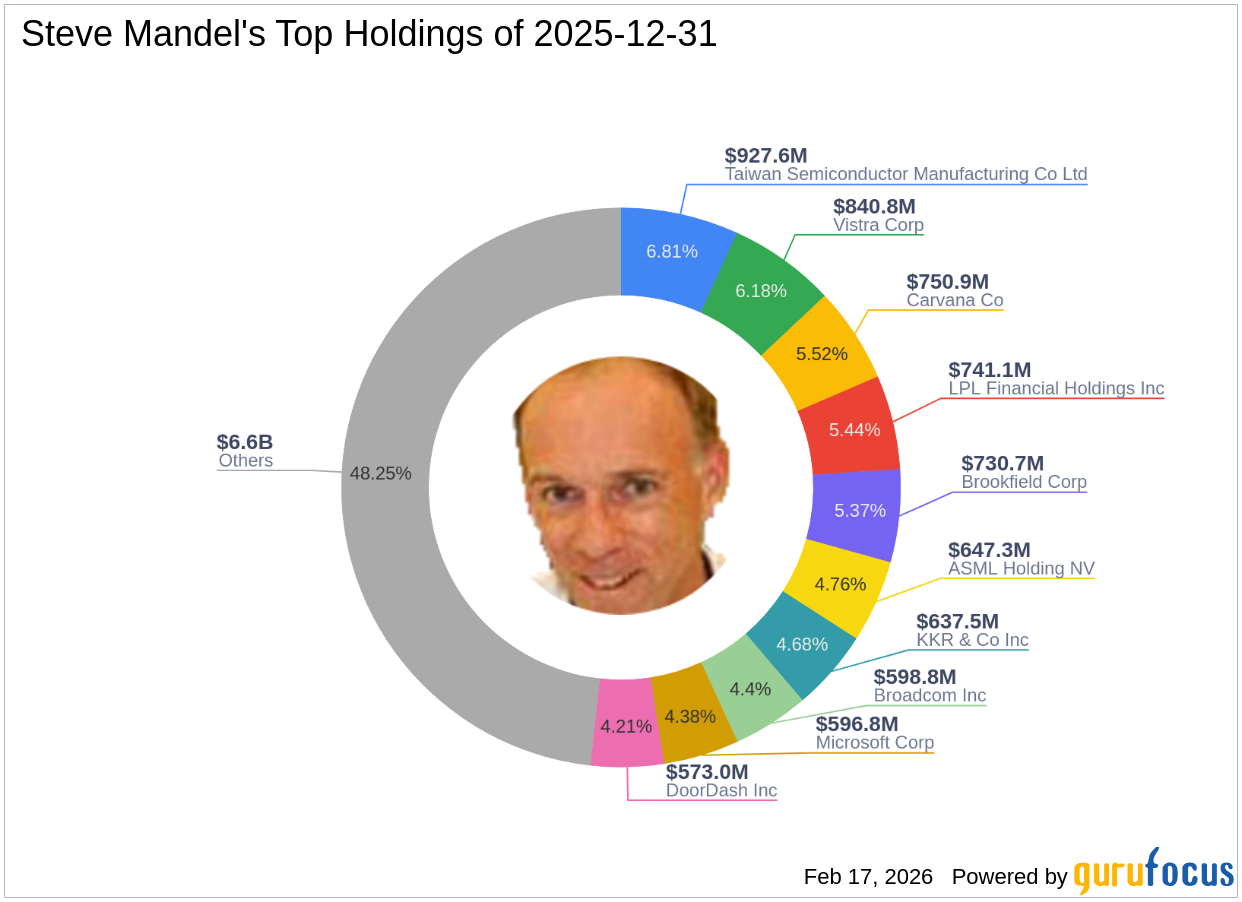This screenshot has width=1242, height=902.
Task: Click the Others label text
Action: pyautogui.click(x=245, y=461)
